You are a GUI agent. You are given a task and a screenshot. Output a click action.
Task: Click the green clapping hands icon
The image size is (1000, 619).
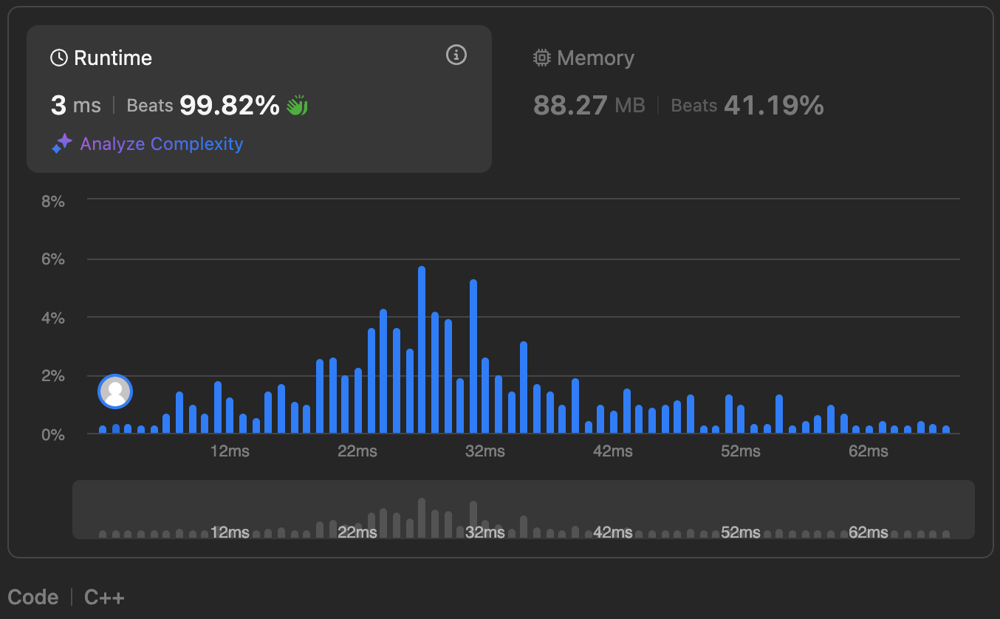point(297,105)
